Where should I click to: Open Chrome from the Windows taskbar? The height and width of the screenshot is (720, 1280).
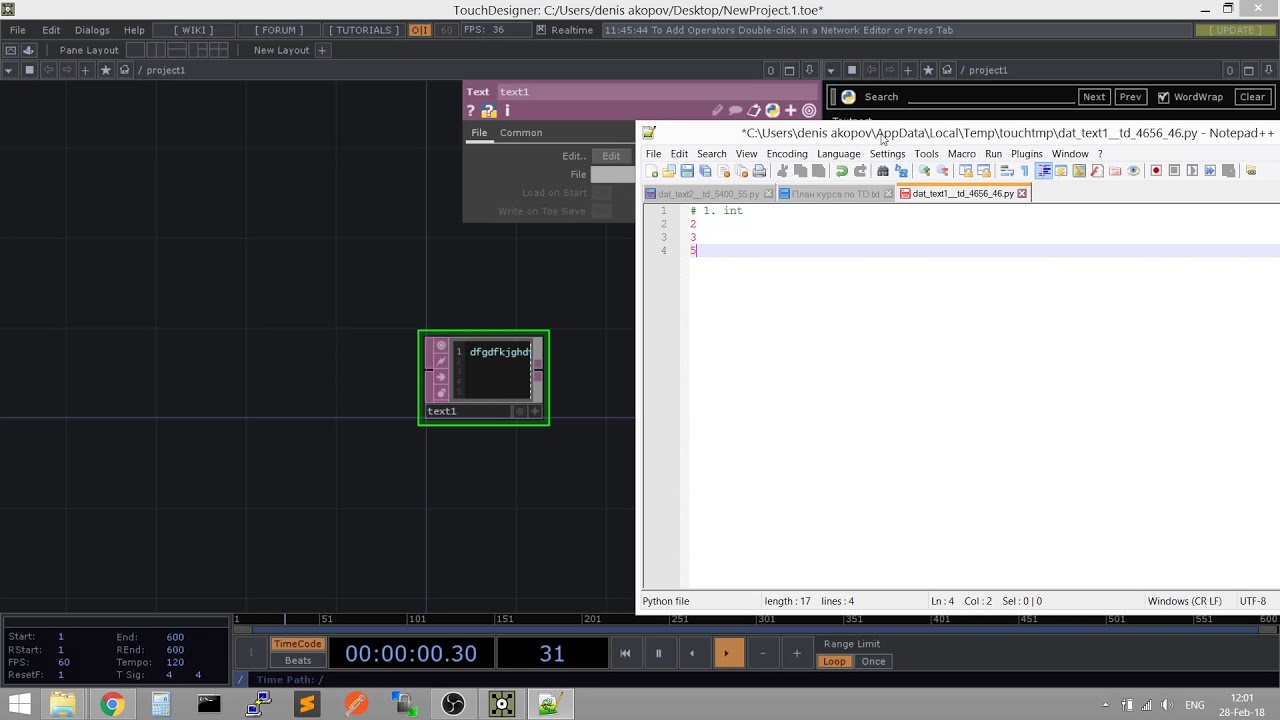click(112, 704)
